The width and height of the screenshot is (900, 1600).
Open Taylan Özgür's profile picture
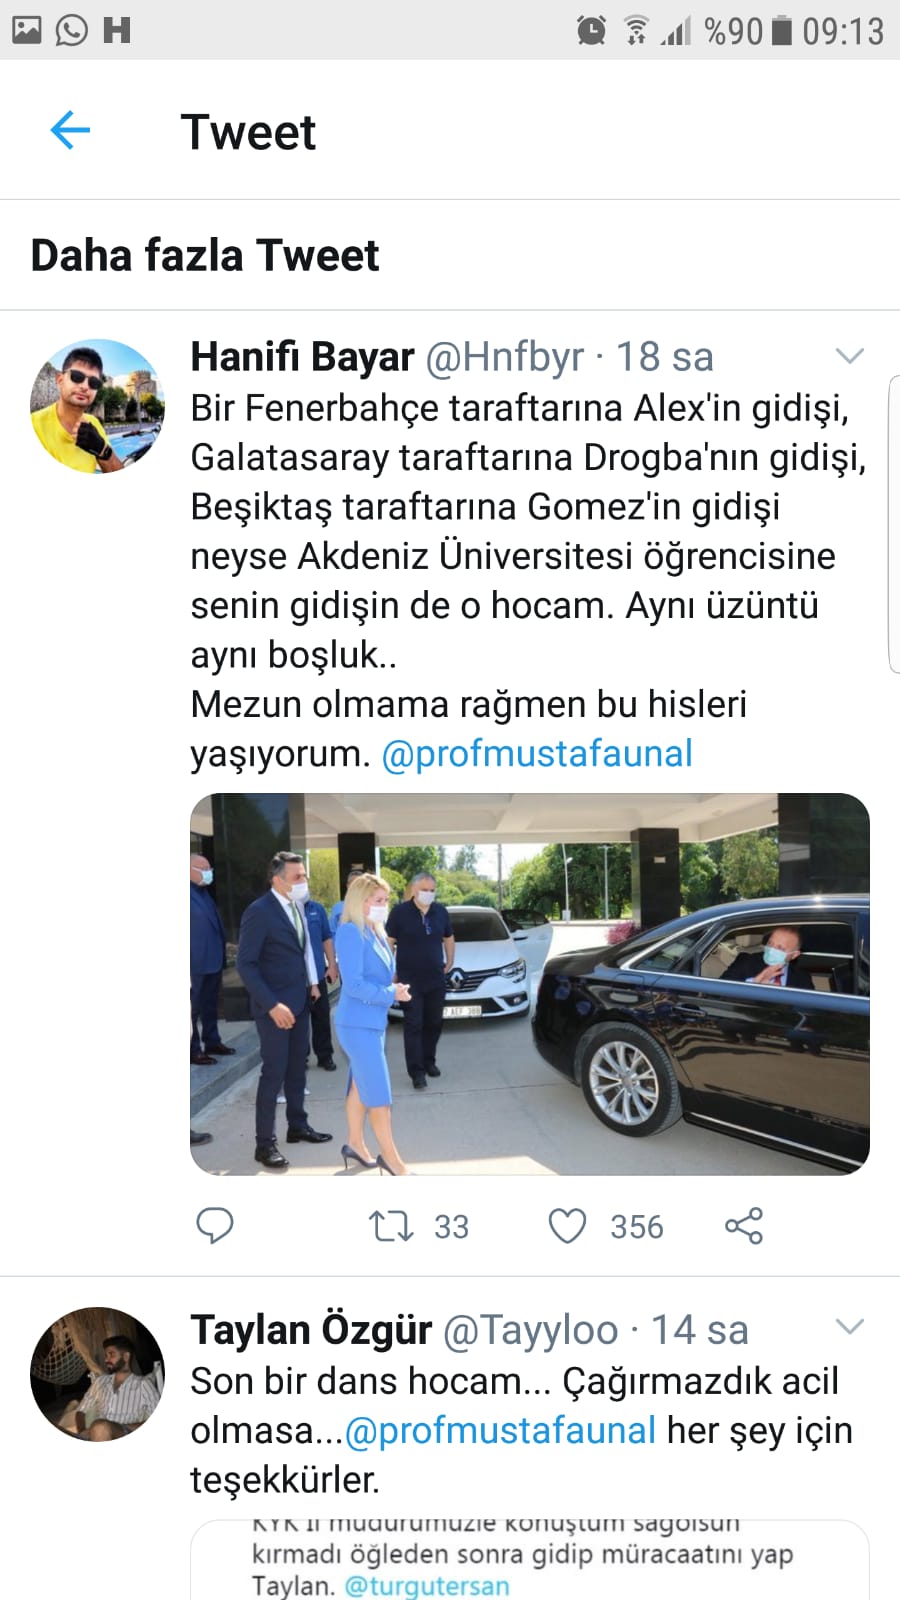click(x=97, y=1374)
